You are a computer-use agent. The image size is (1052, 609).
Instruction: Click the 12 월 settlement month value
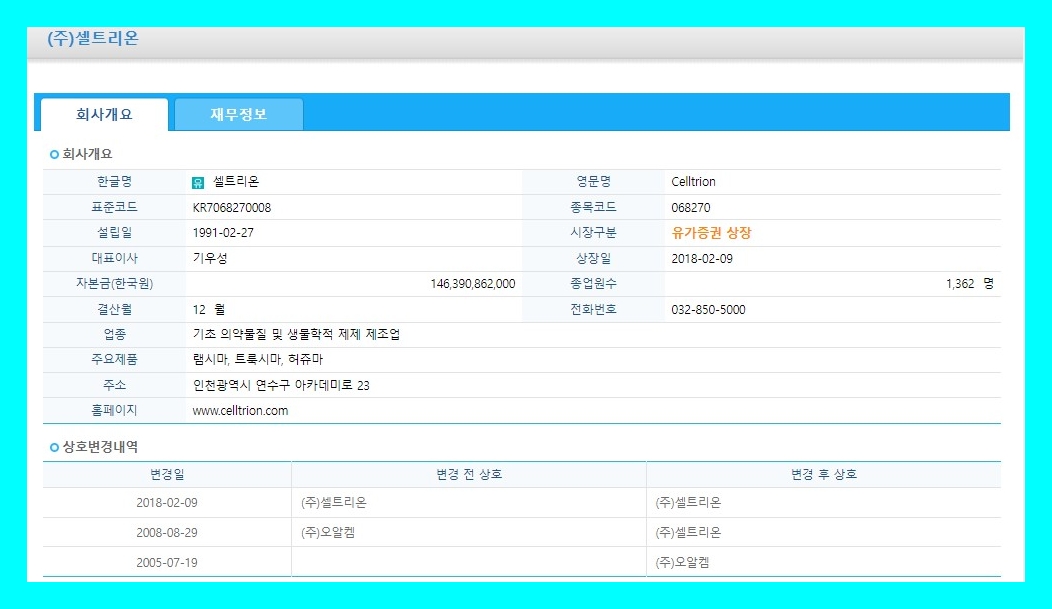tap(209, 309)
